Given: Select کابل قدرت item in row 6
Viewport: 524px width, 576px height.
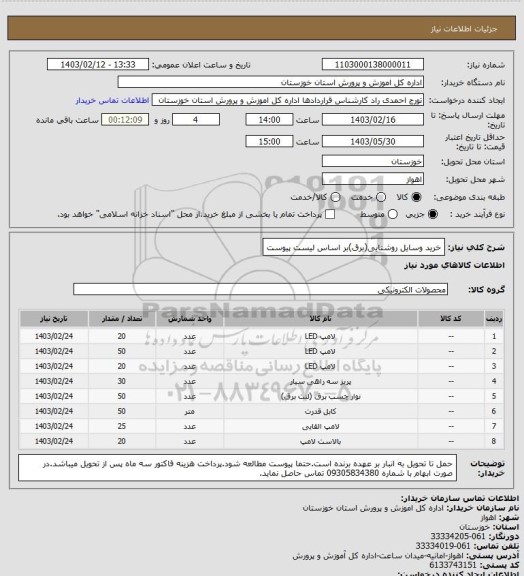Looking at the screenshot, I should [320, 412].
